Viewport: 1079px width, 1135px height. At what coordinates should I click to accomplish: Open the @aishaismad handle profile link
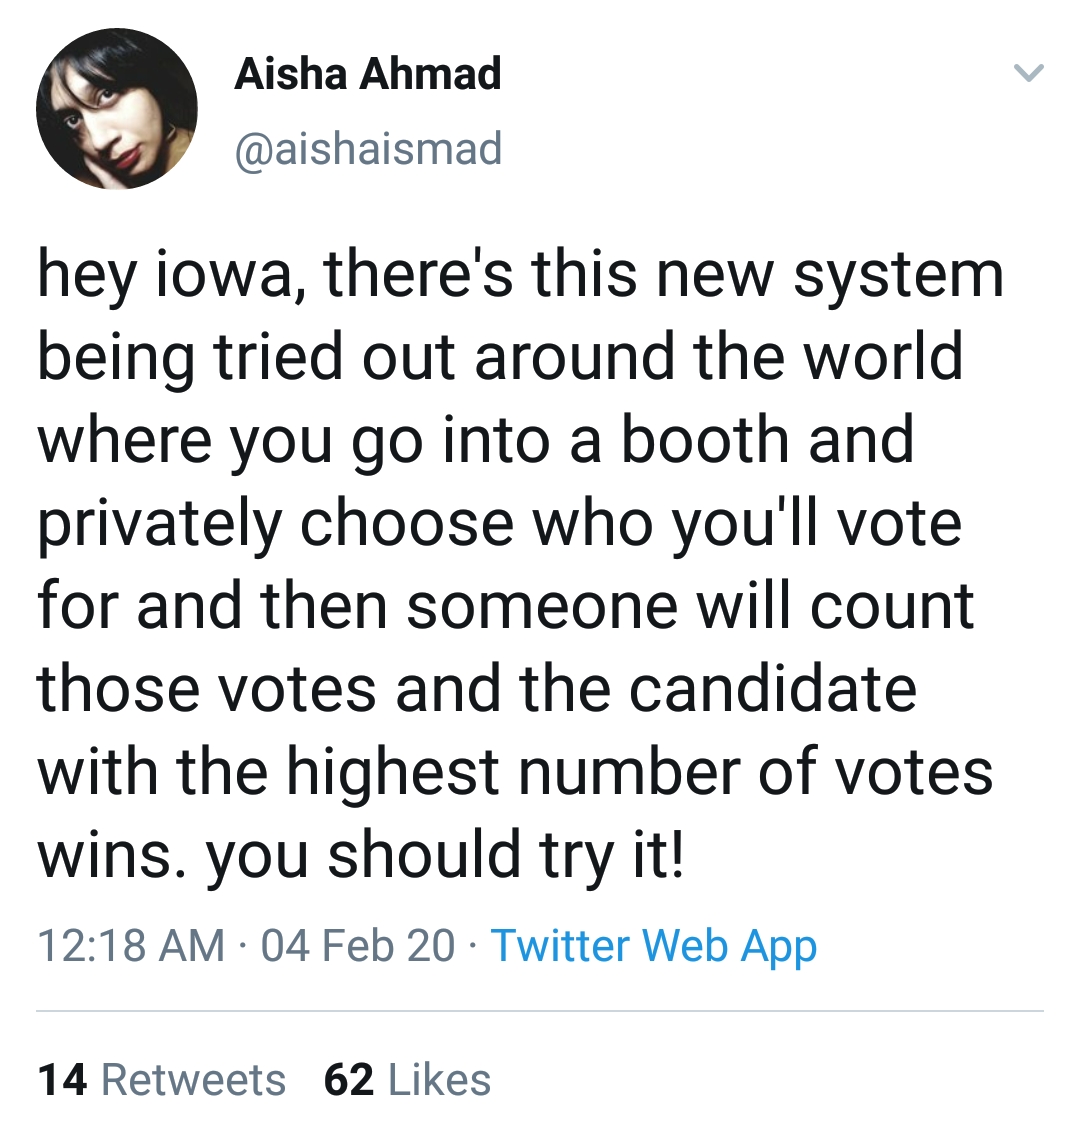[368, 148]
